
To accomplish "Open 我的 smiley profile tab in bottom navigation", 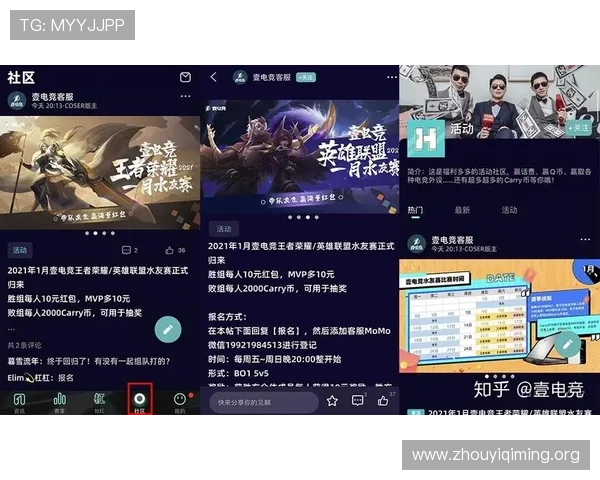I will [x=180, y=402].
